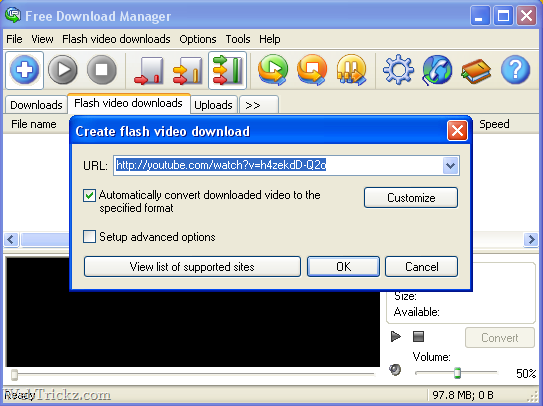
Task: Click the Speed column header
Action: pos(494,124)
